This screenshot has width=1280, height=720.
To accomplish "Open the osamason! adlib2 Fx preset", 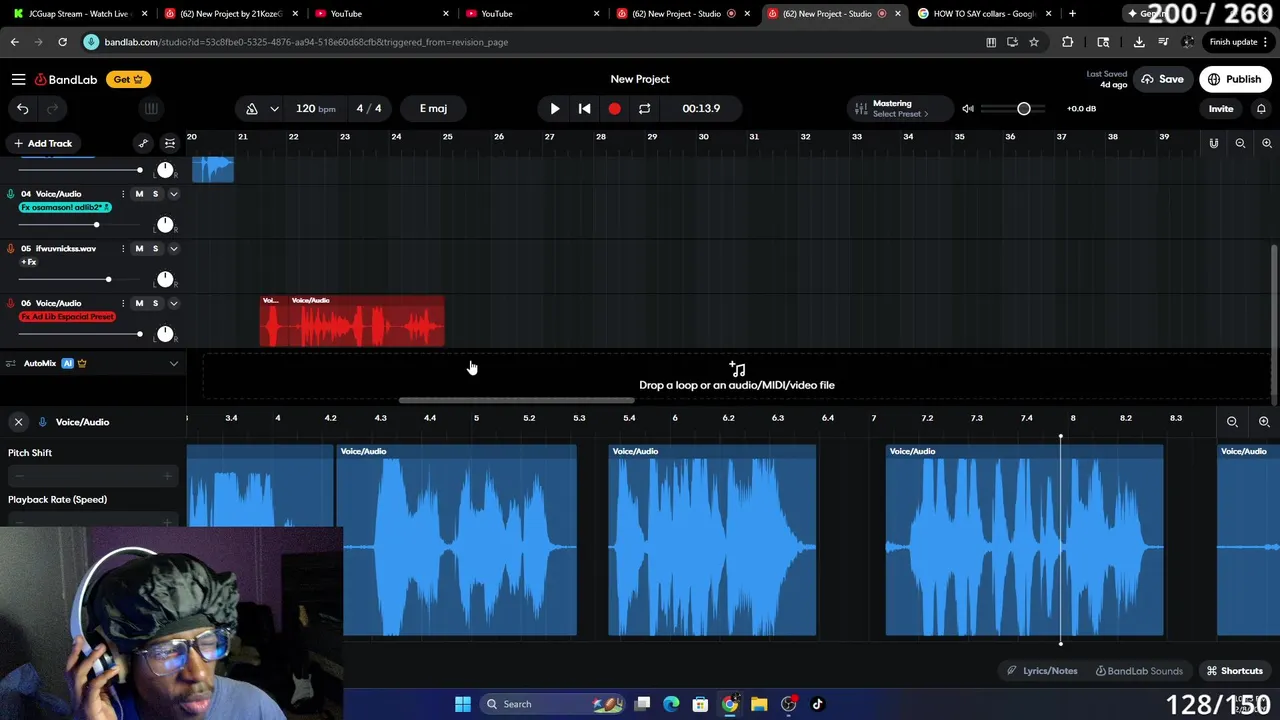I will coord(65,207).
